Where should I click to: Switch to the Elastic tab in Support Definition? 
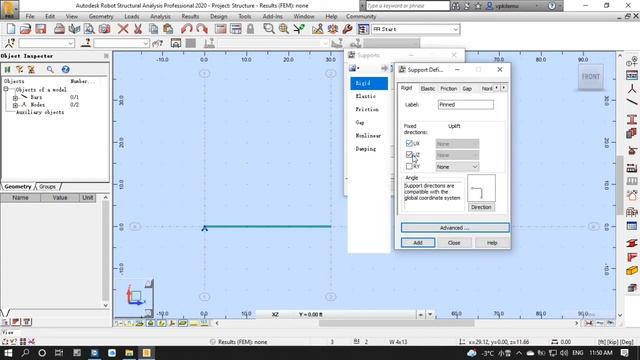[427, 89]
